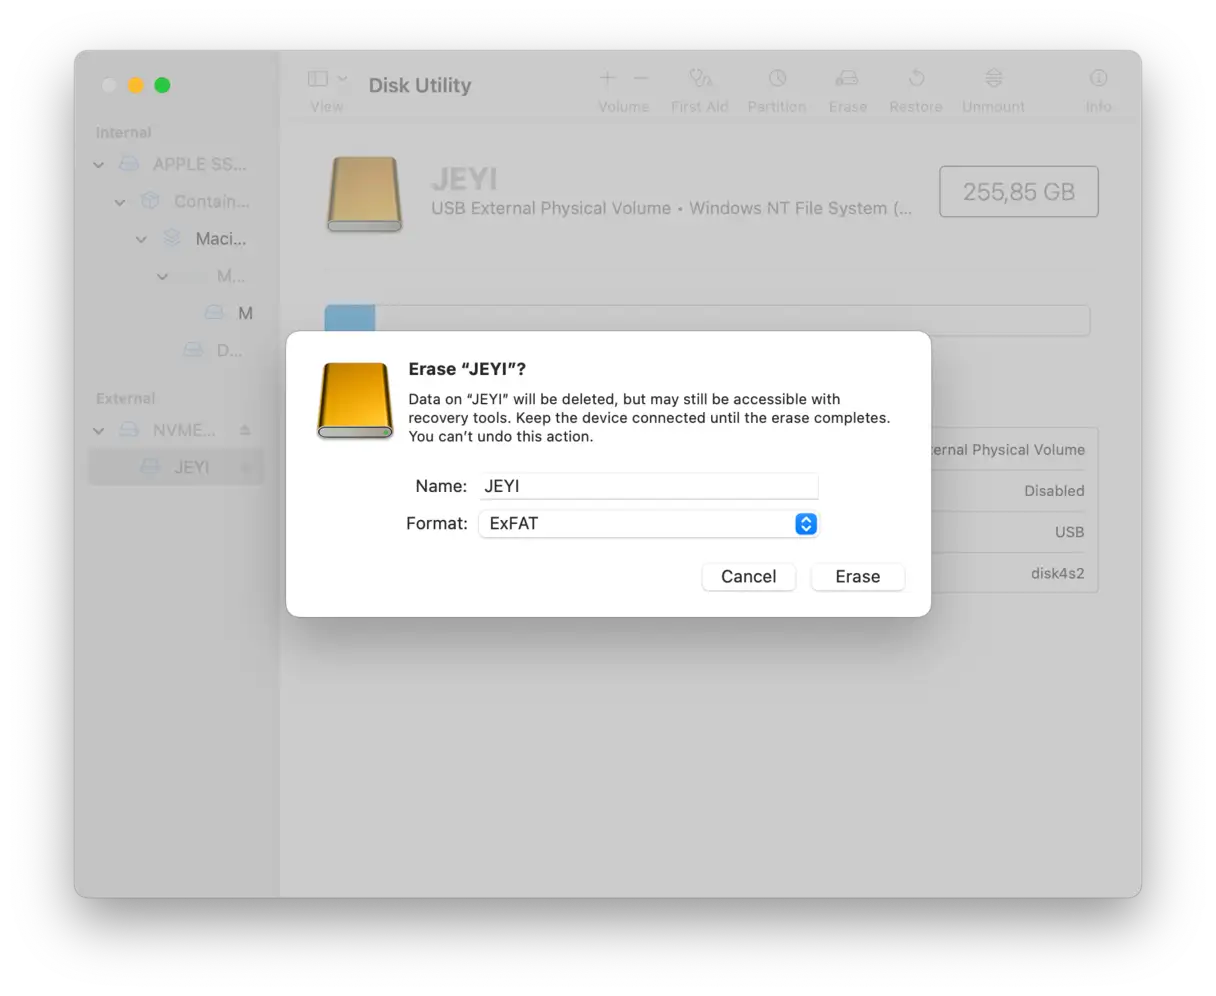Open the Info panel icon
1216x996 pixels.
coord(1098,79)
